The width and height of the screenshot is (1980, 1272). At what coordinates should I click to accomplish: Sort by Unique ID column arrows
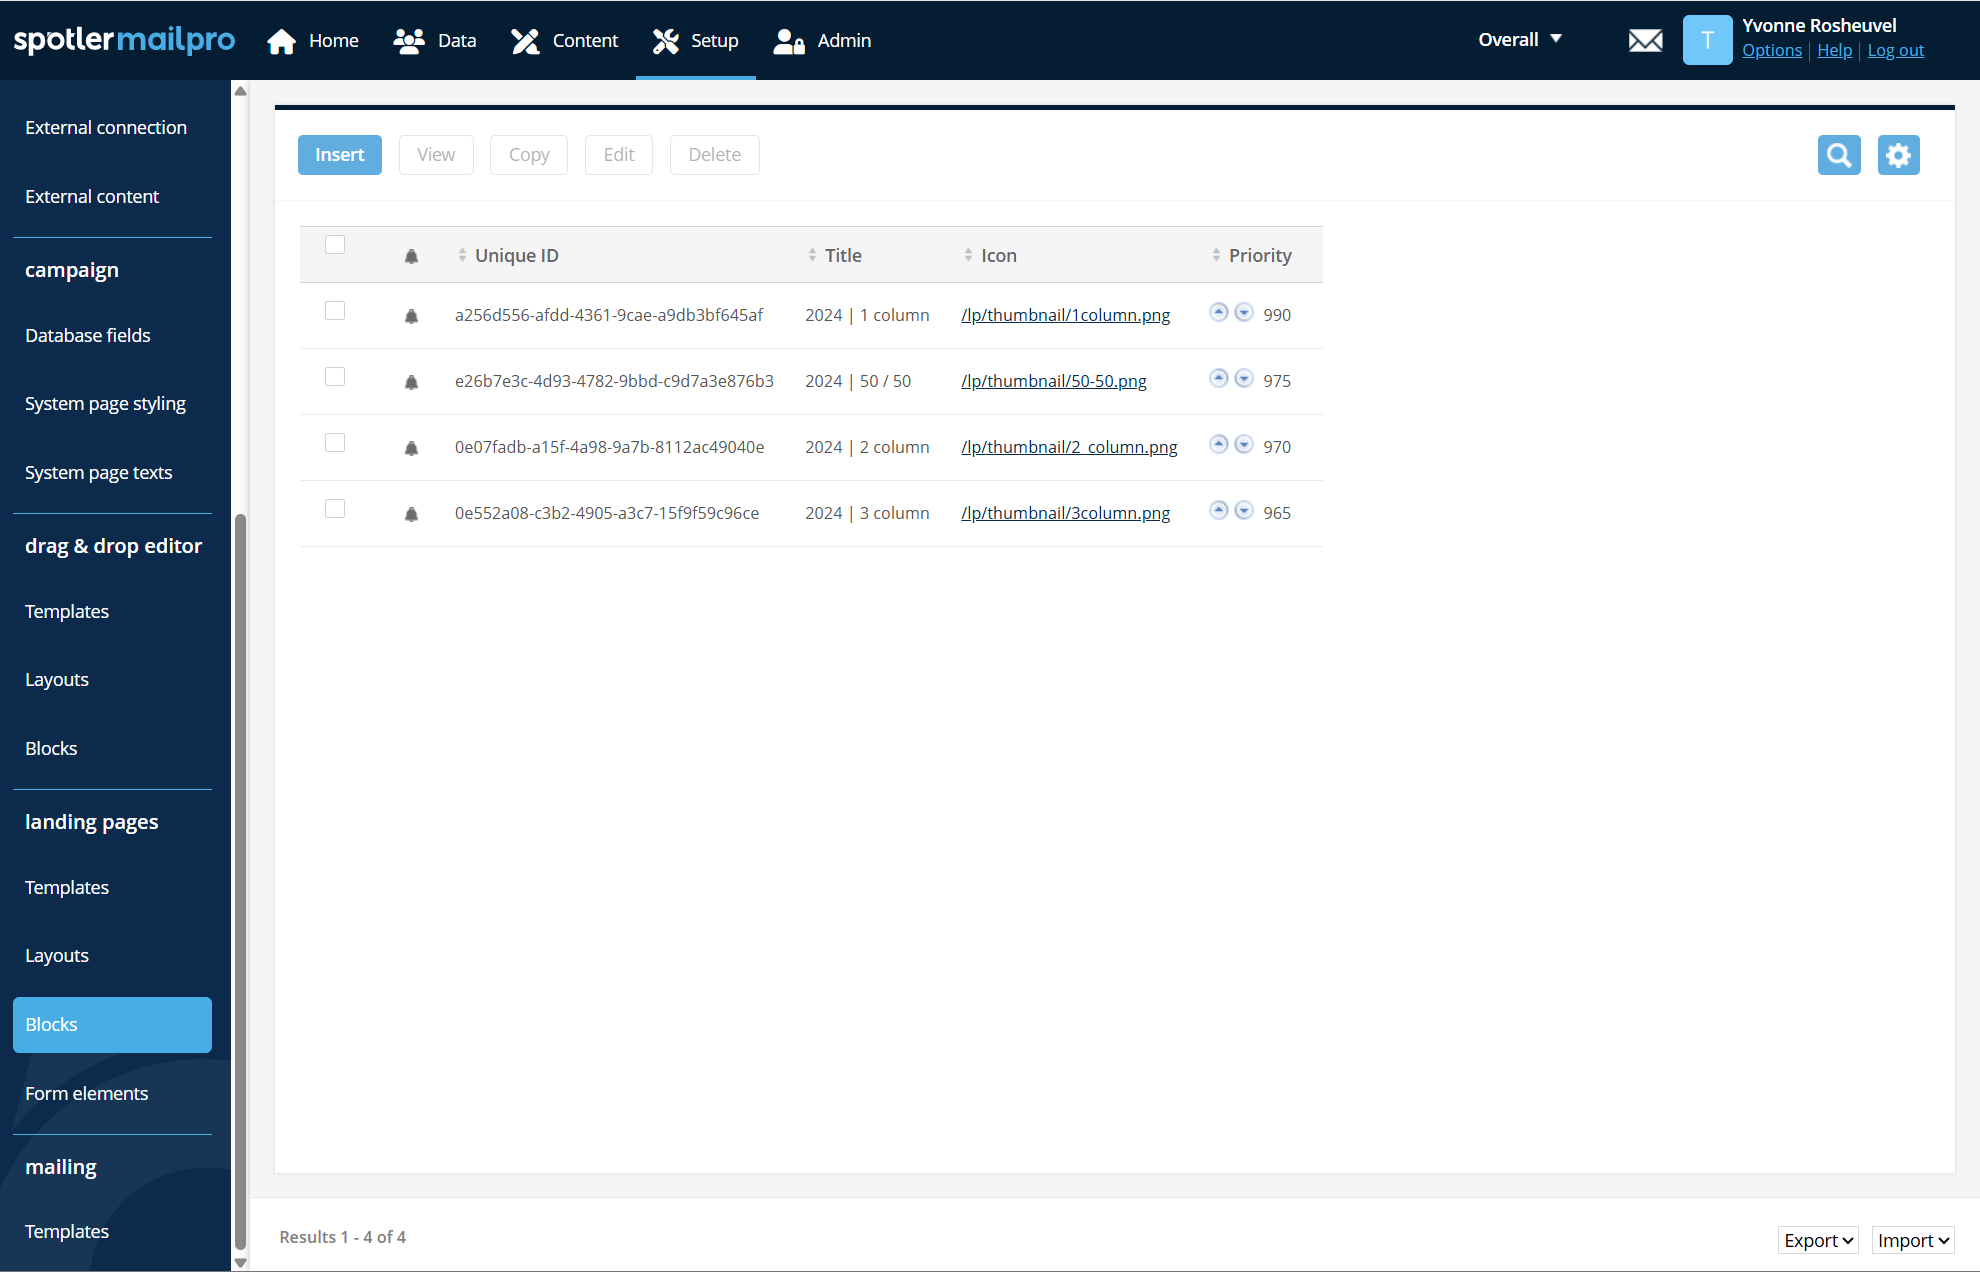(x=462, y=255)
